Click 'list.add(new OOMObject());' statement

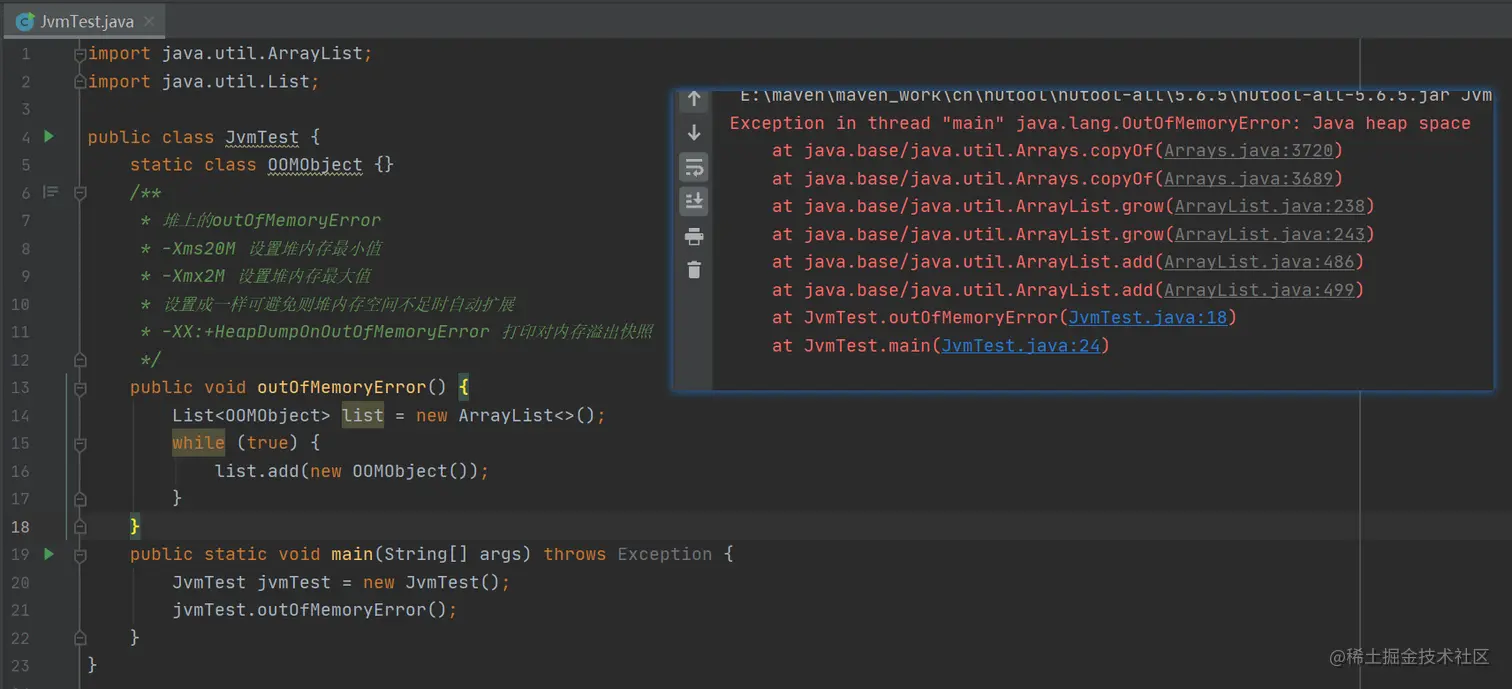pos(352,471)
